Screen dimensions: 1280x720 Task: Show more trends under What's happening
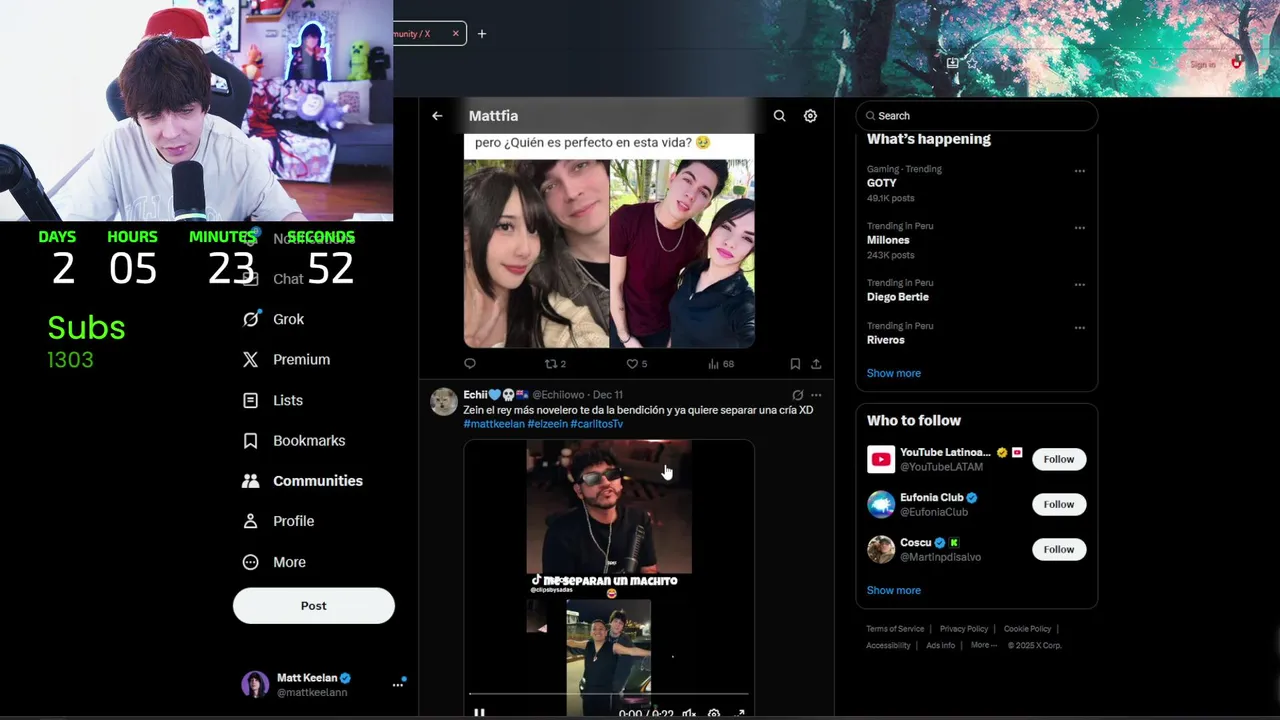coord(894,373)
